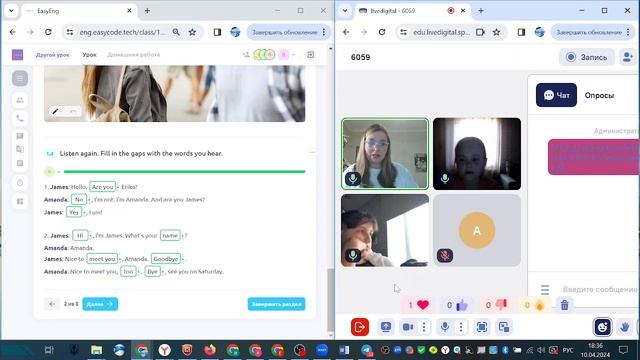
Task: Open the grid apps icon in EasyEng sidebar
Action: (x=20, y=201)
